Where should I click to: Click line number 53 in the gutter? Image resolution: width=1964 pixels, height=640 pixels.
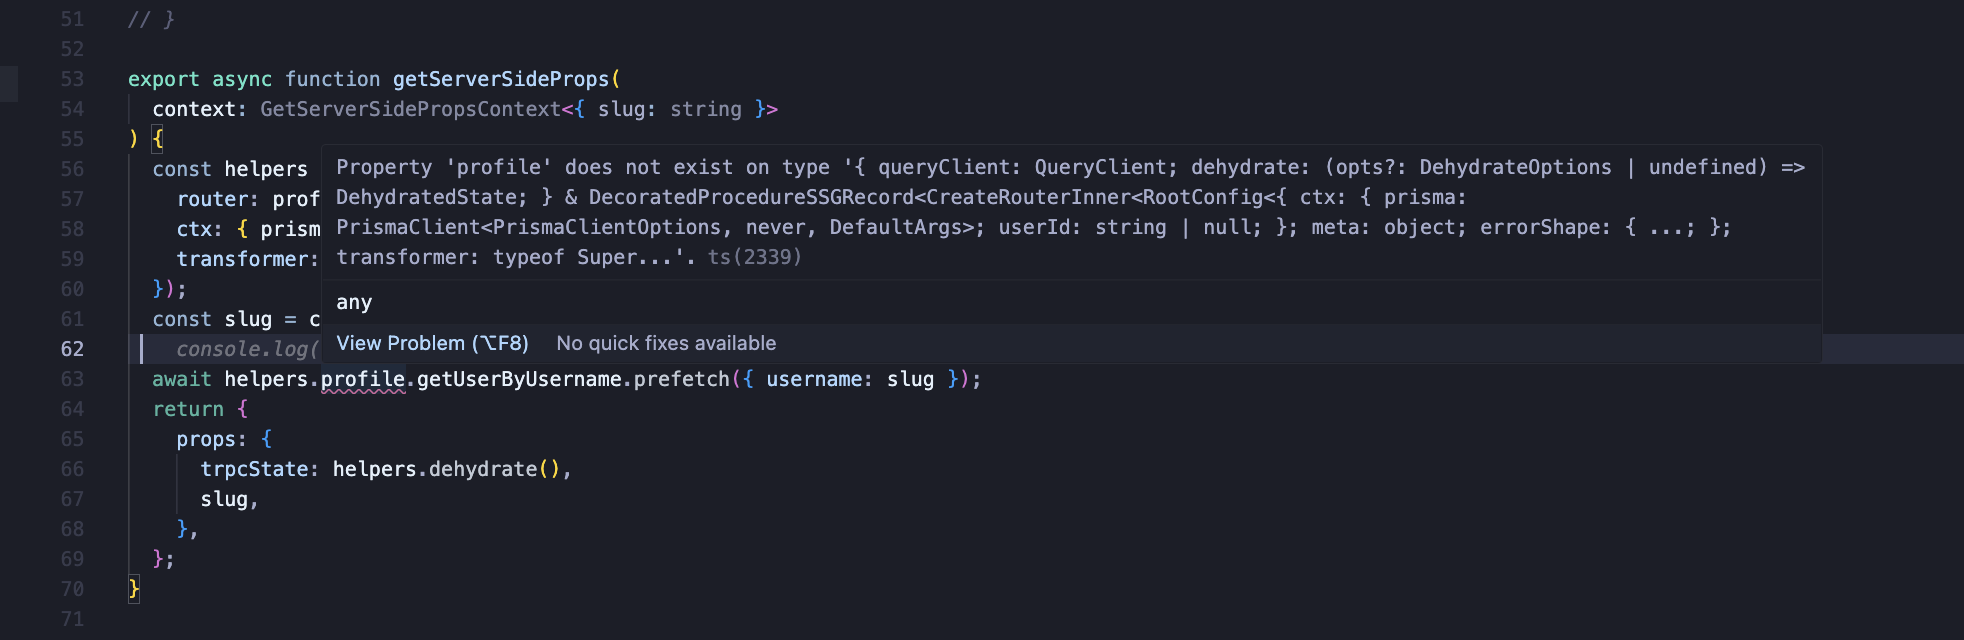pyautogui.click(x=72, y=79)
